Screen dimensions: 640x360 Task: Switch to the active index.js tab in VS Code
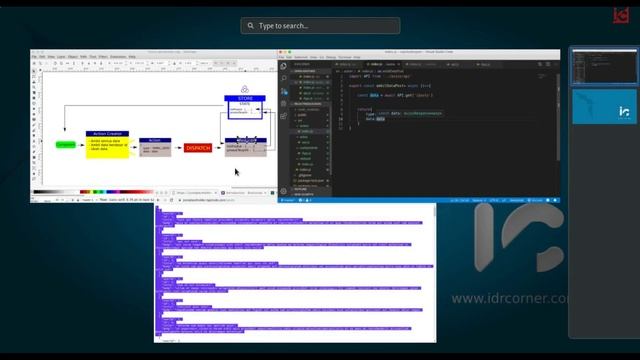[x=383, y=64]
